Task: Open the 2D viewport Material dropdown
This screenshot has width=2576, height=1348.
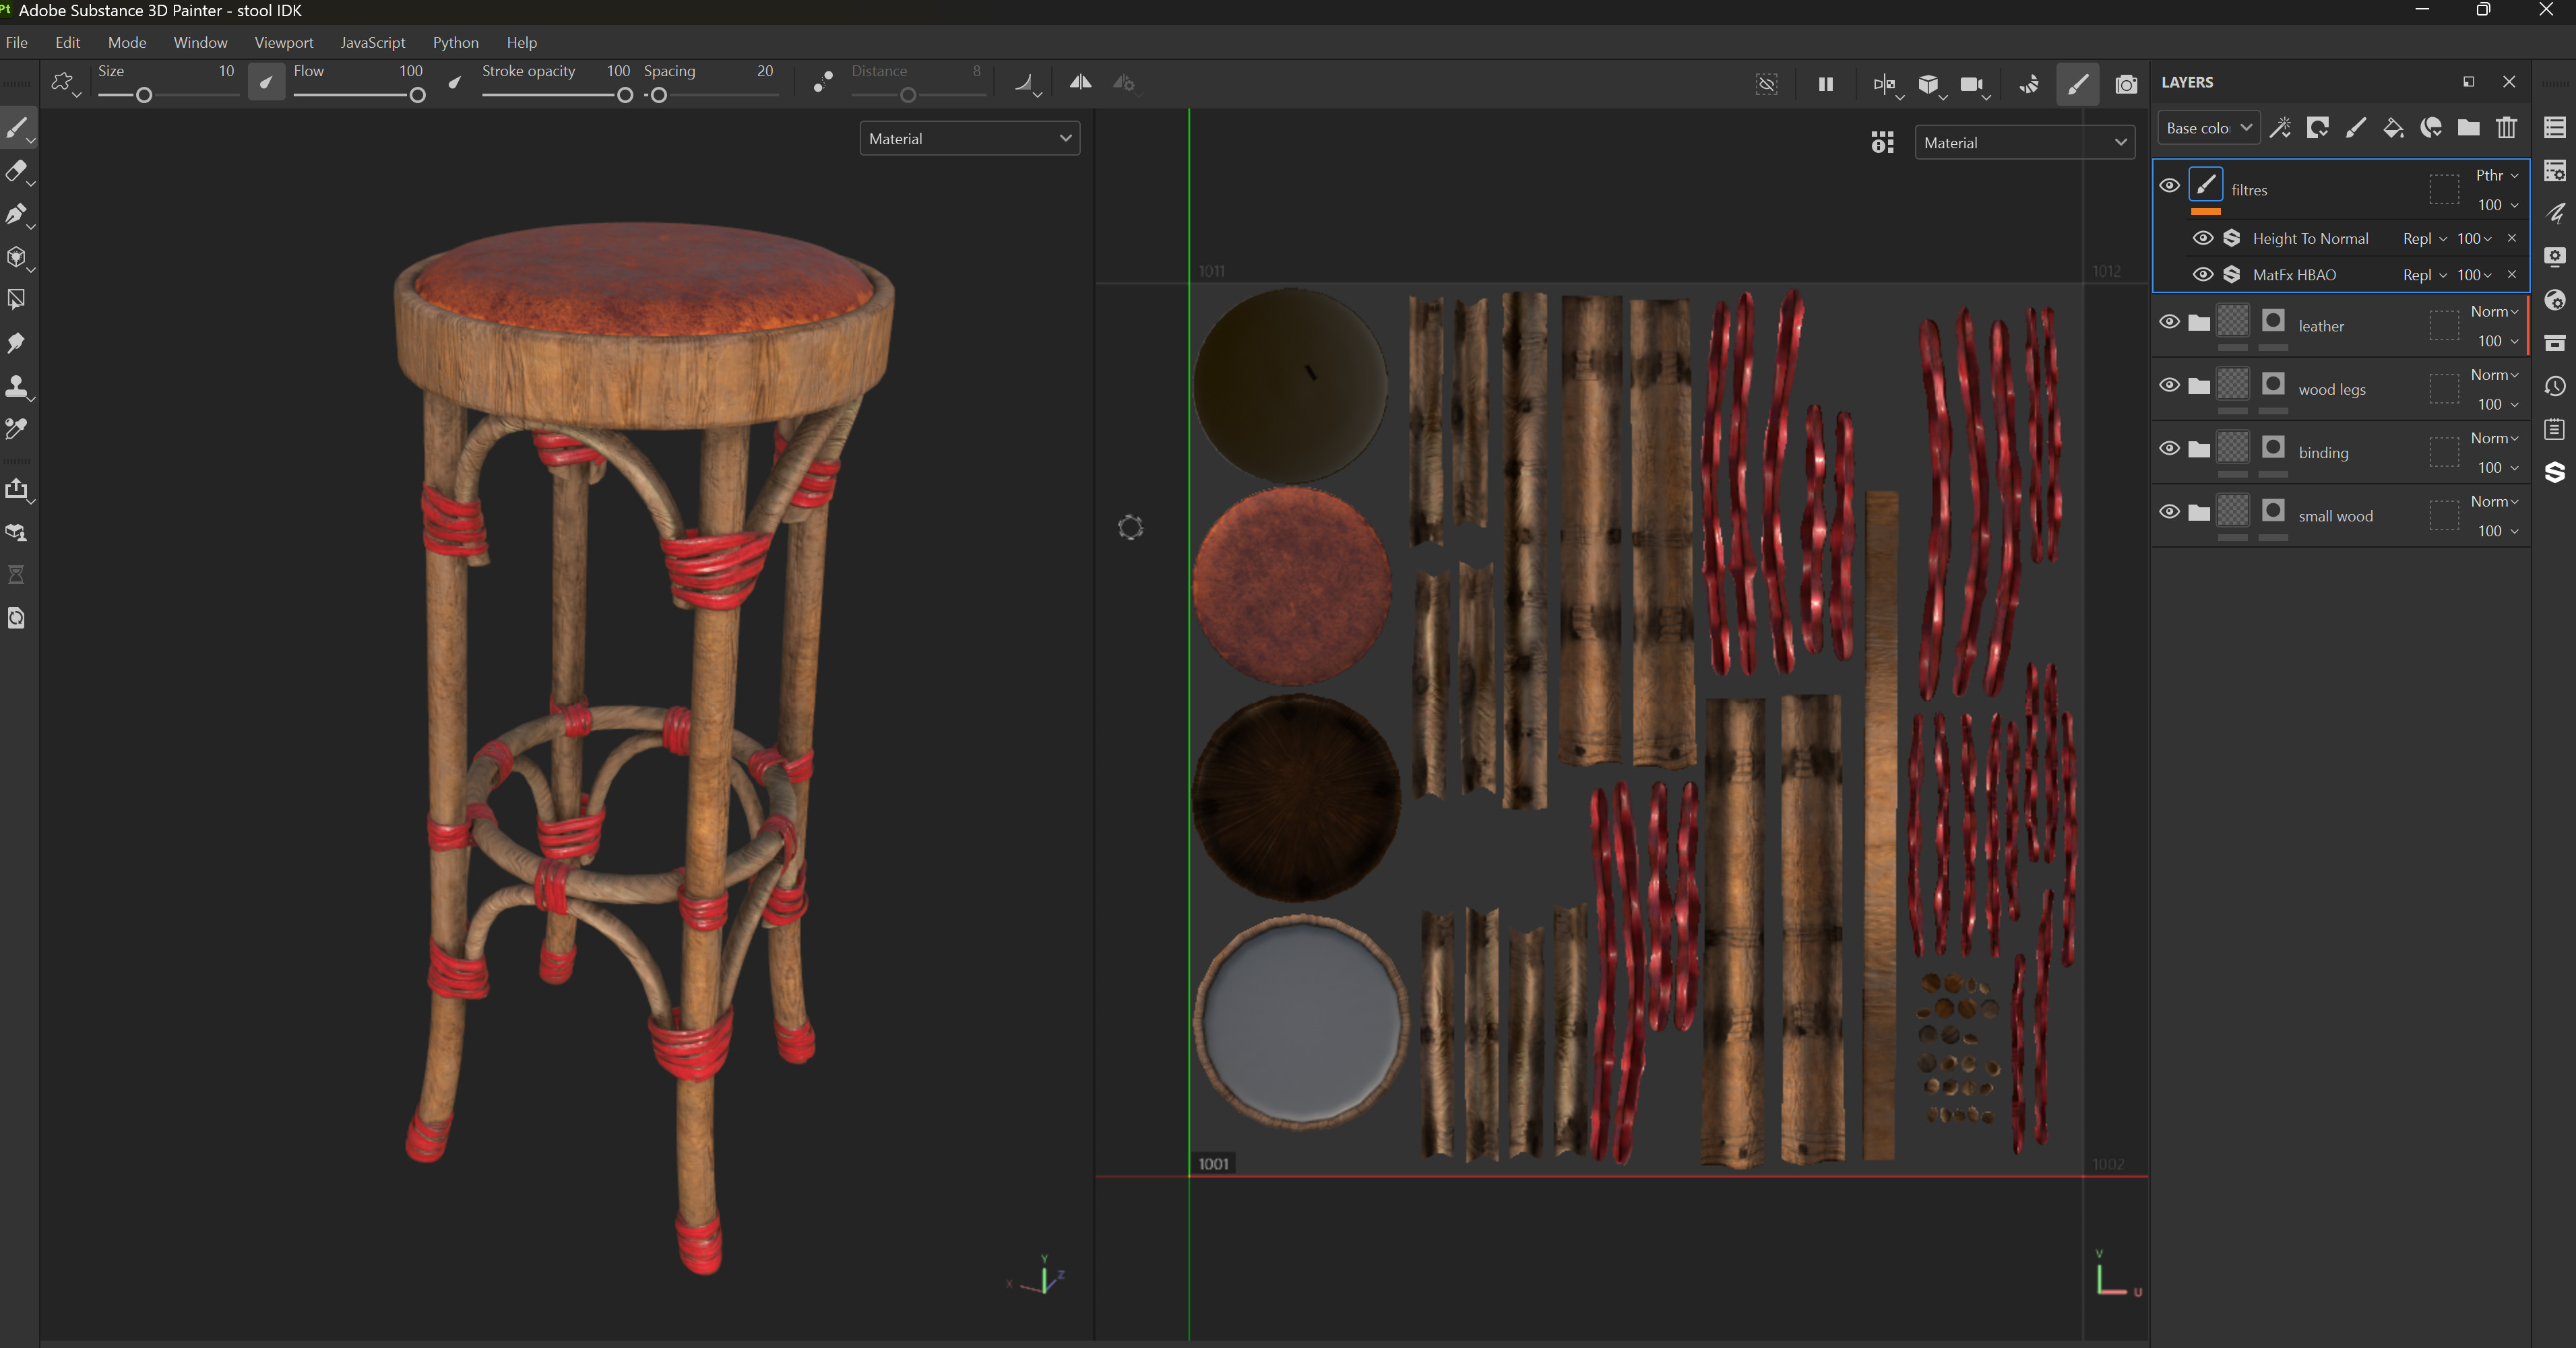Action: [2024, 142]
